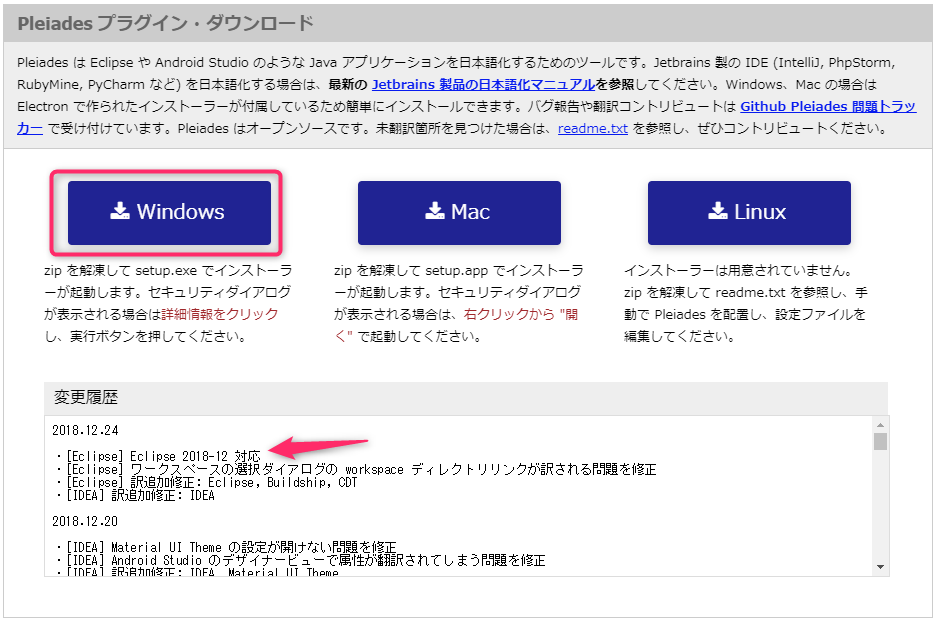Click the 2018.12.20 changelog date

tap(85, 522)
